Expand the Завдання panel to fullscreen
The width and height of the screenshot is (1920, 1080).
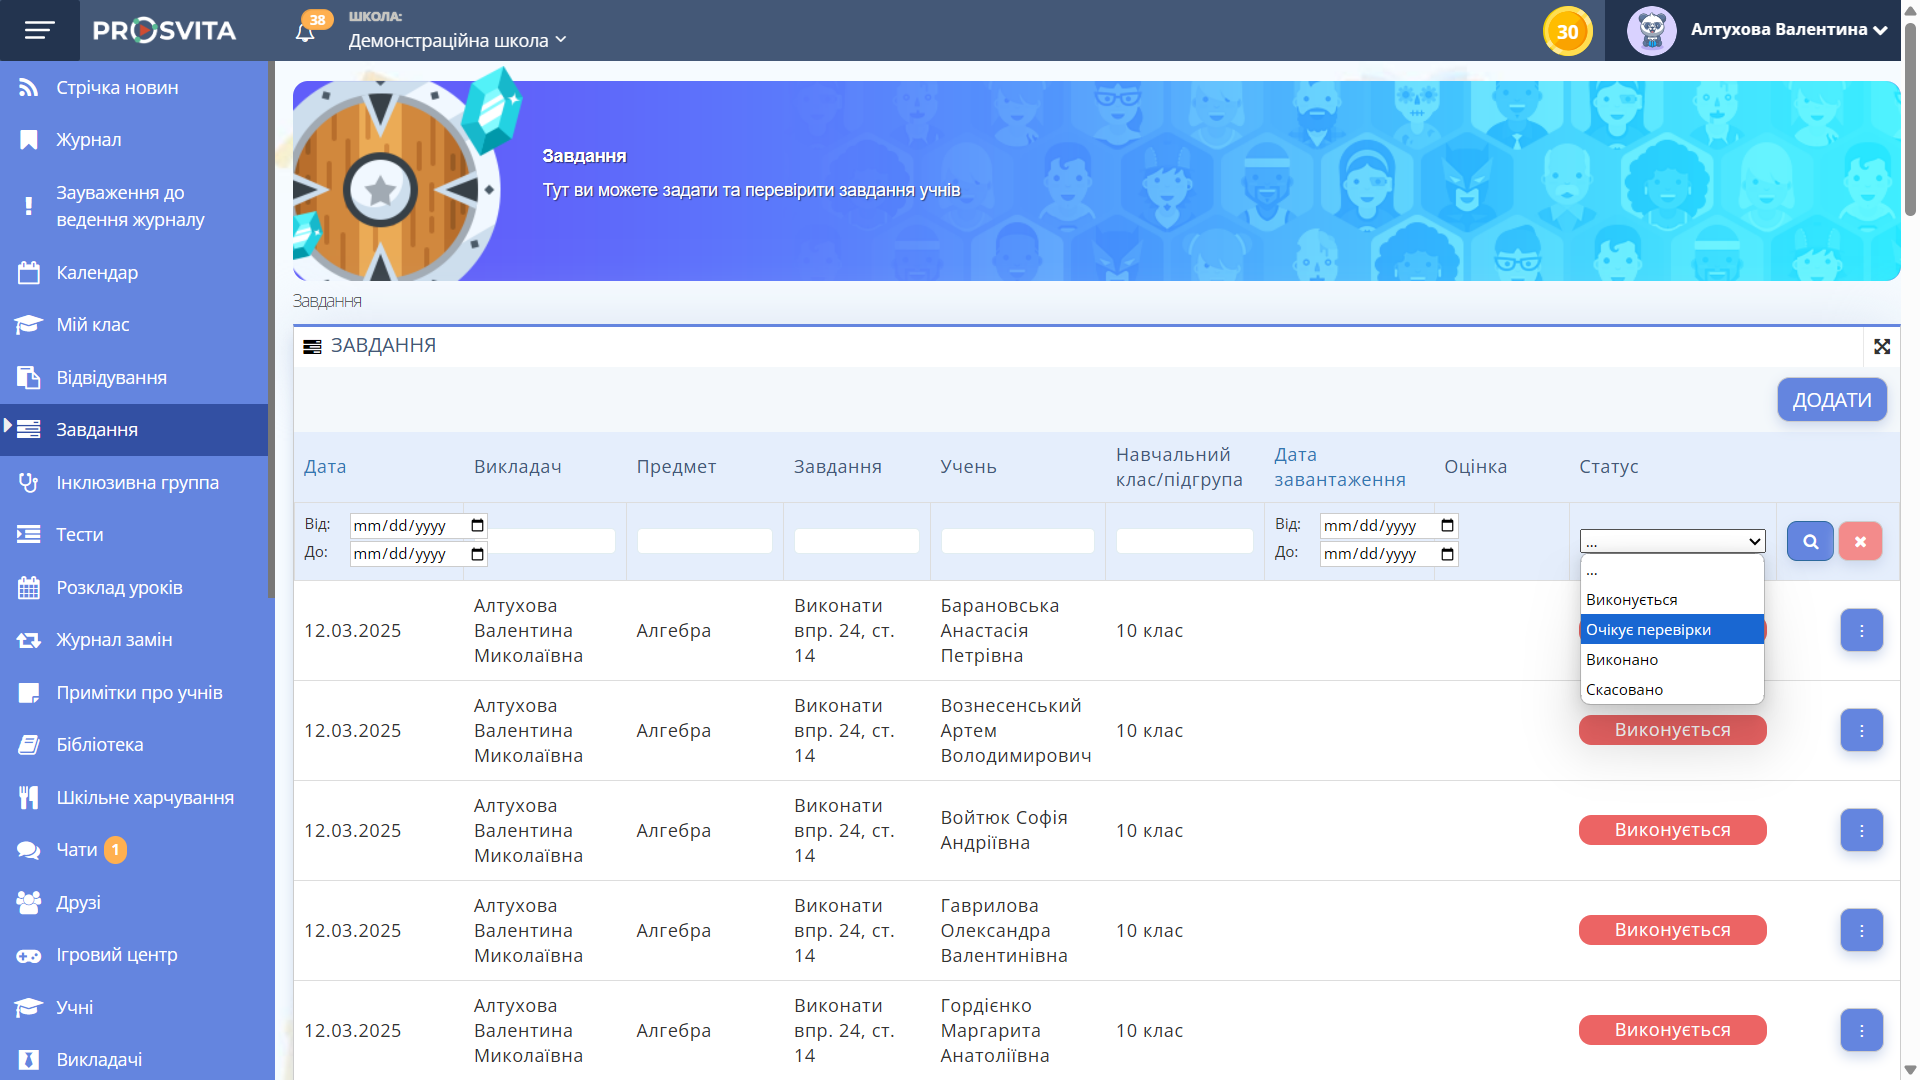click(1882, 346)
